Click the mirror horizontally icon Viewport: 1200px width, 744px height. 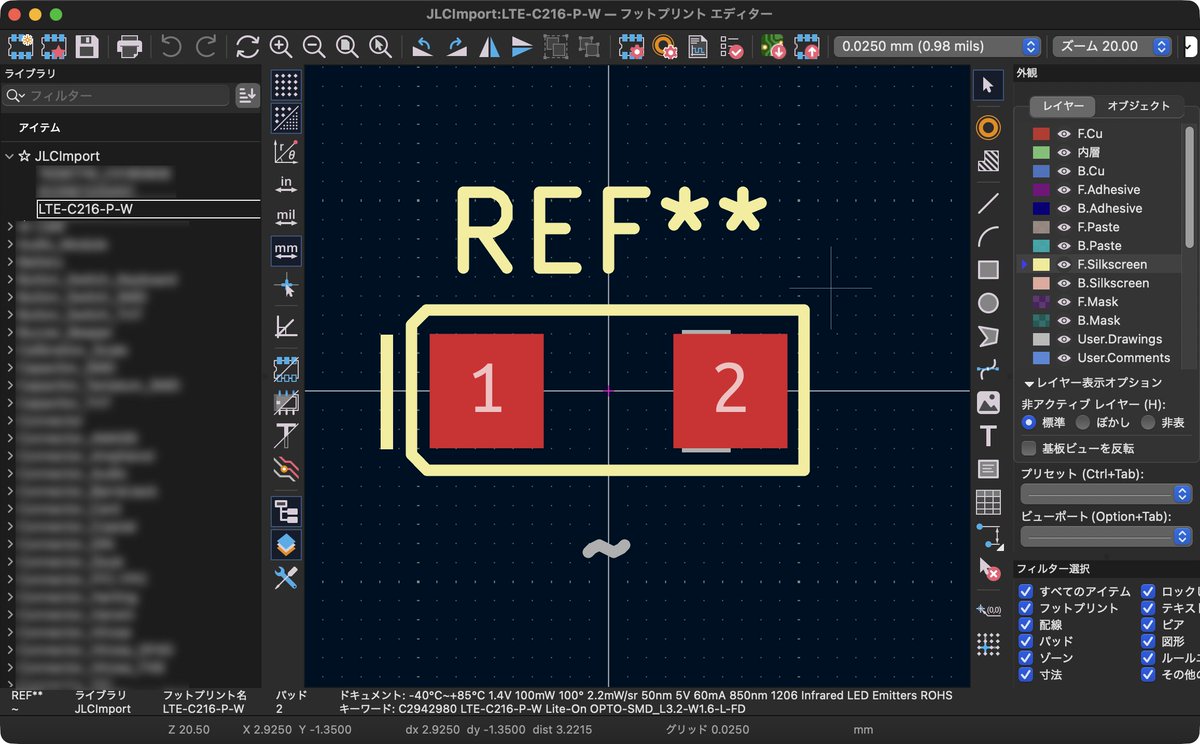pyautogui.click(x=489, y=46)
